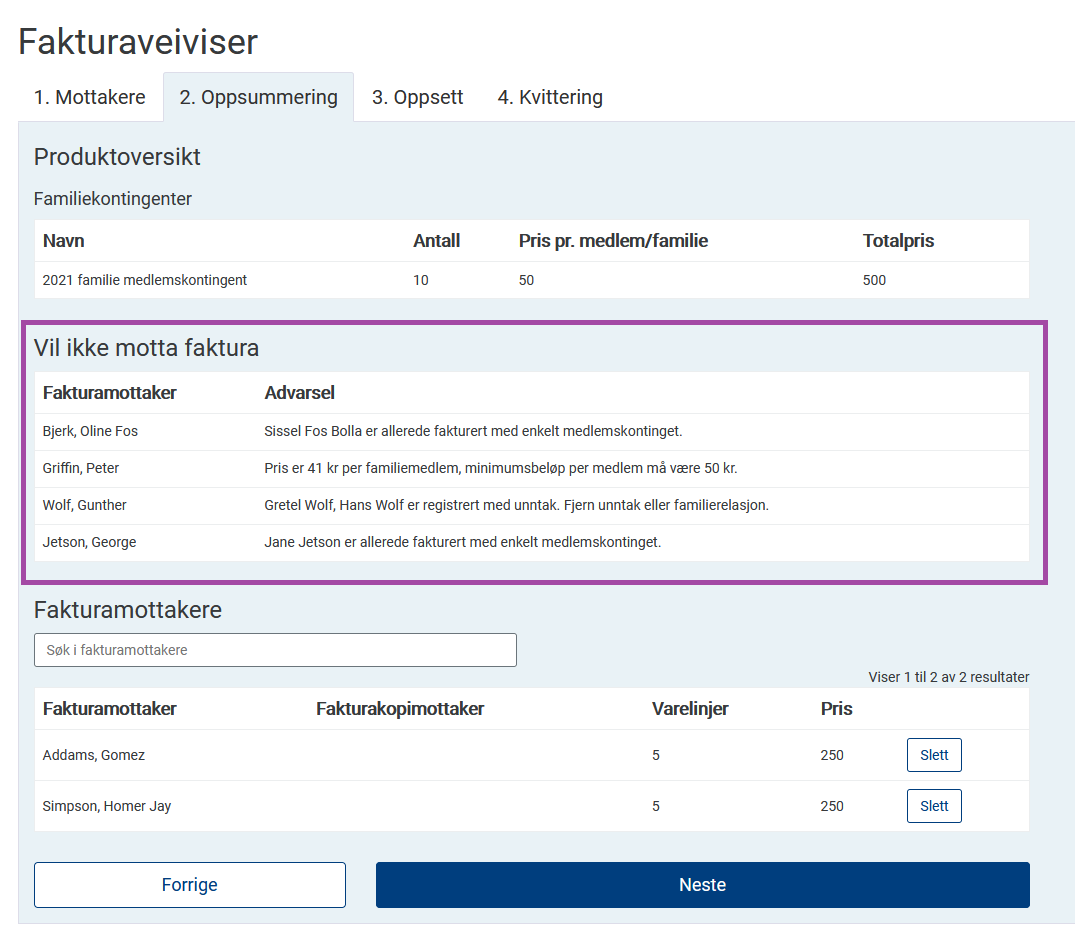
Task: Click the Produktoversikt heading
Action: [x=117, y=157]
